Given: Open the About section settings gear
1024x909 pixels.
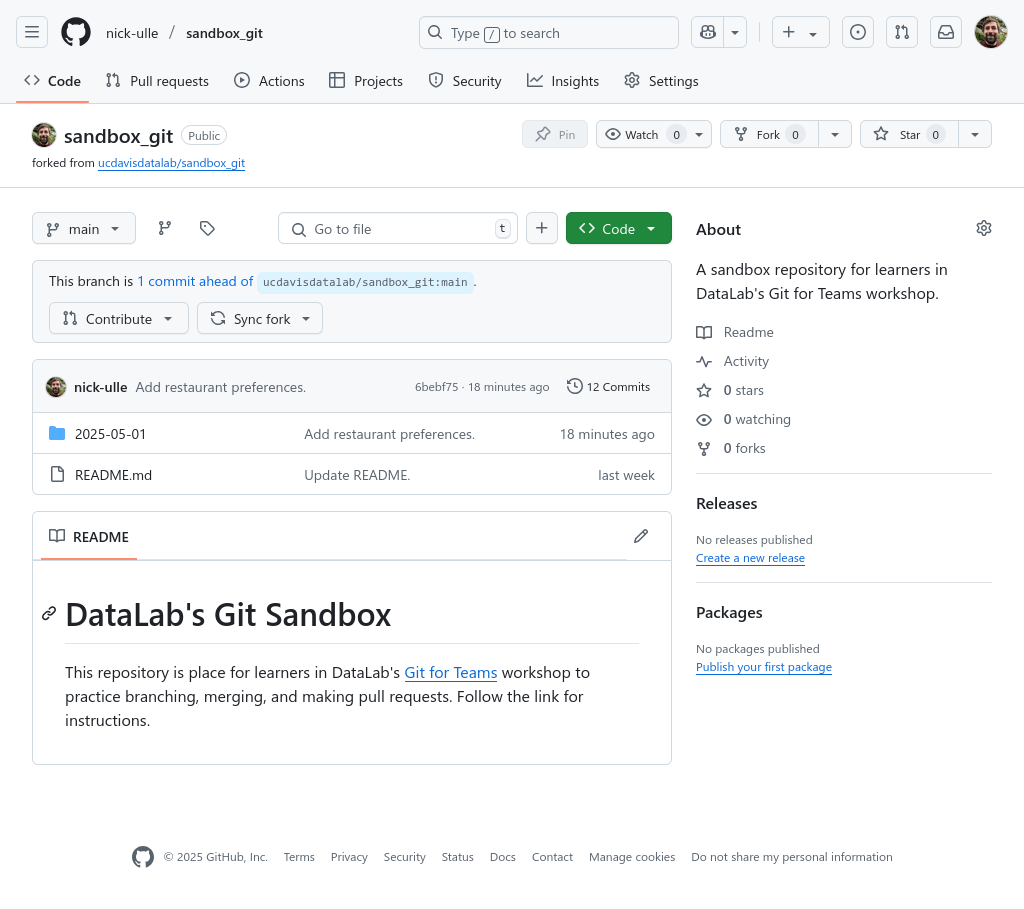Looking at the screenshot, I should click(983, 228).
